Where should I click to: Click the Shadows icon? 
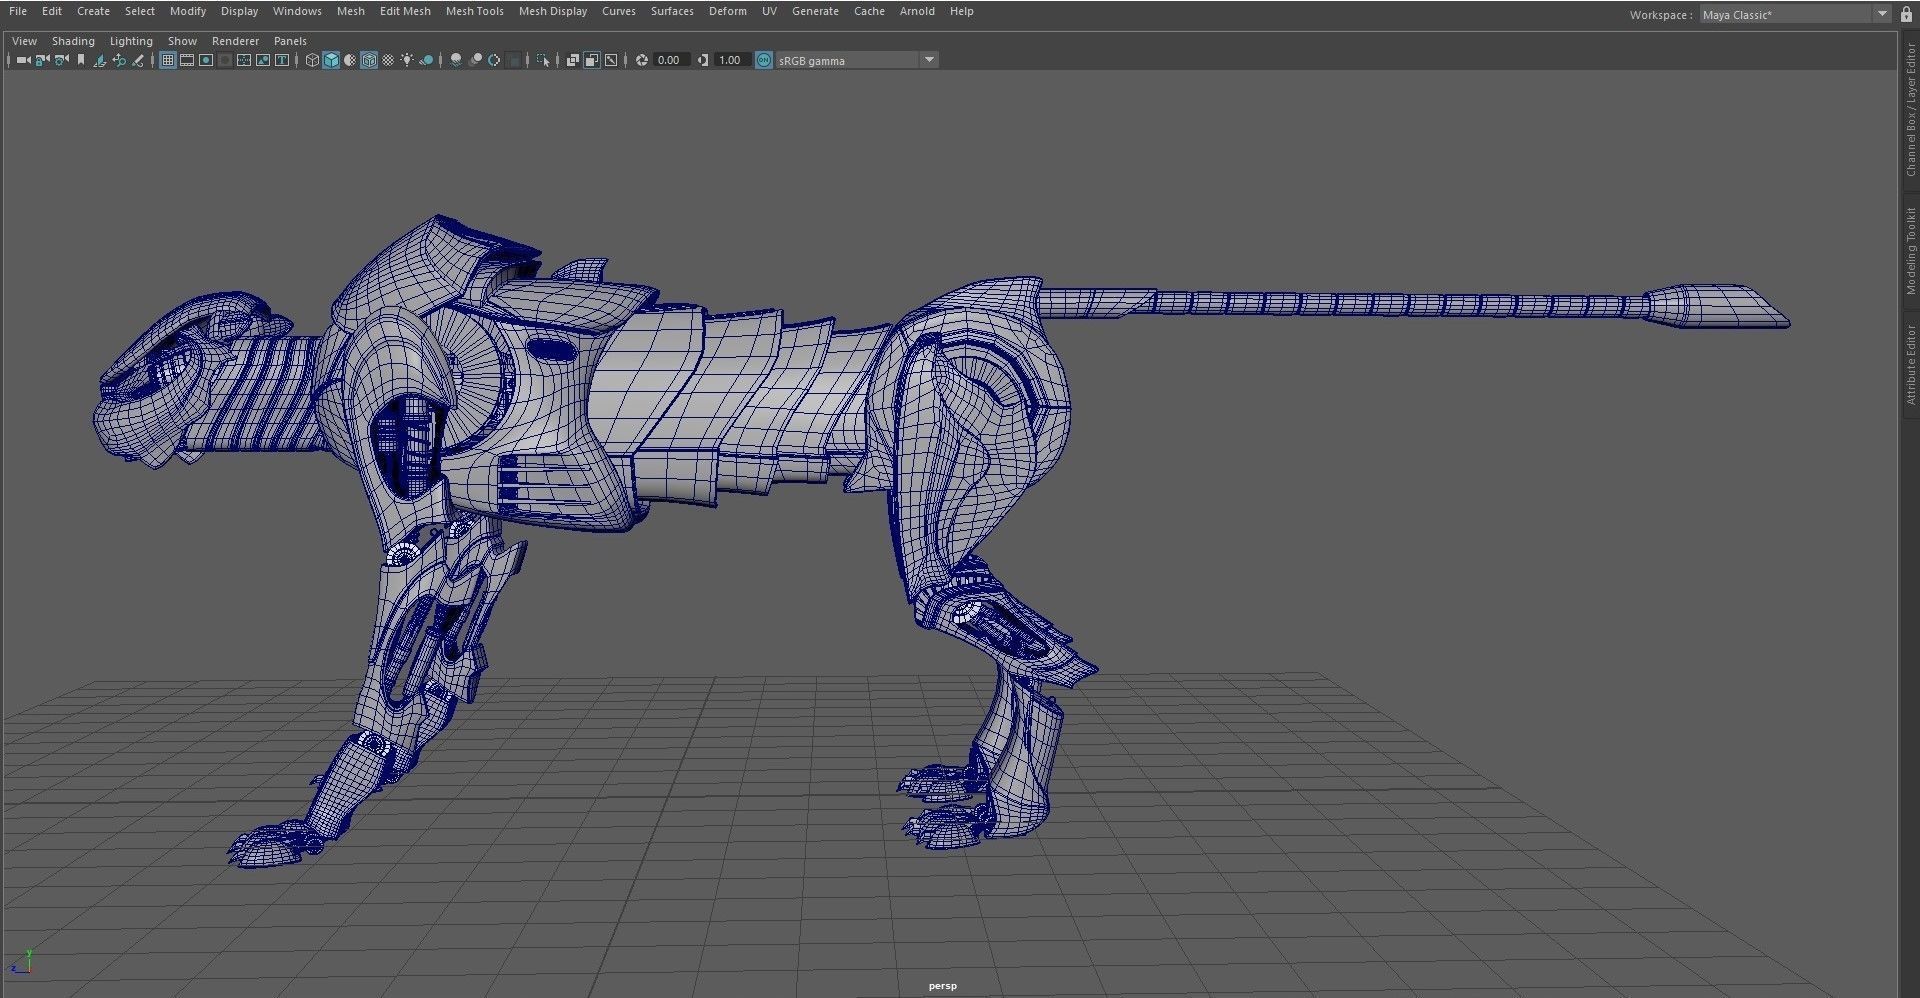point(426,60)
